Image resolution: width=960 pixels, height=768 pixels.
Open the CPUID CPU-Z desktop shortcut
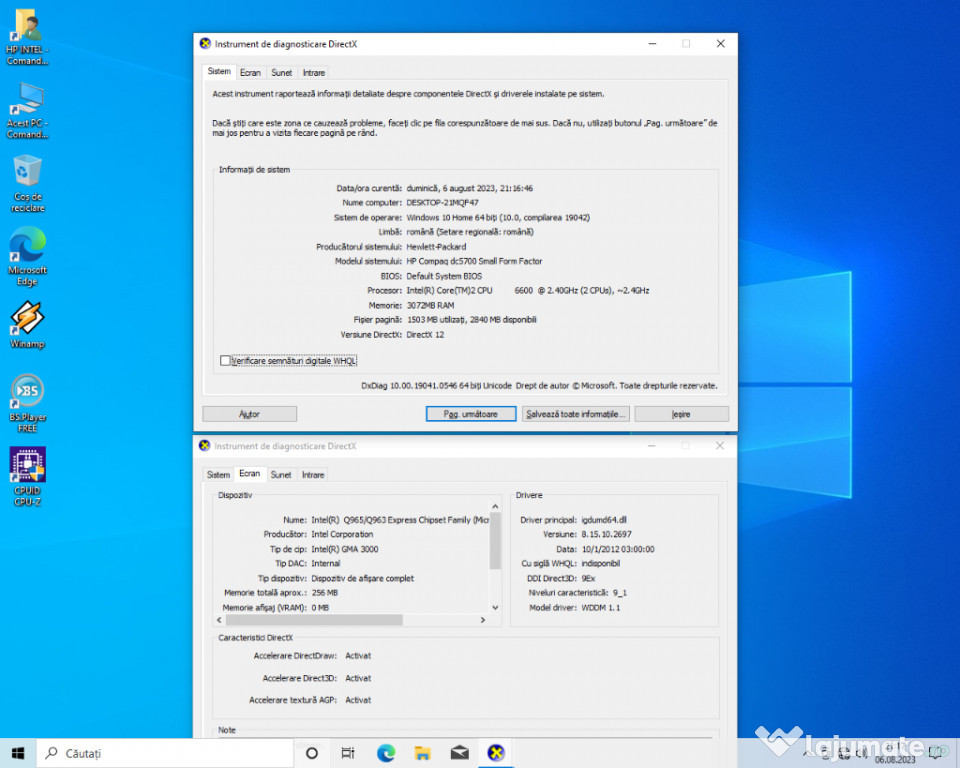coord(27,466)
